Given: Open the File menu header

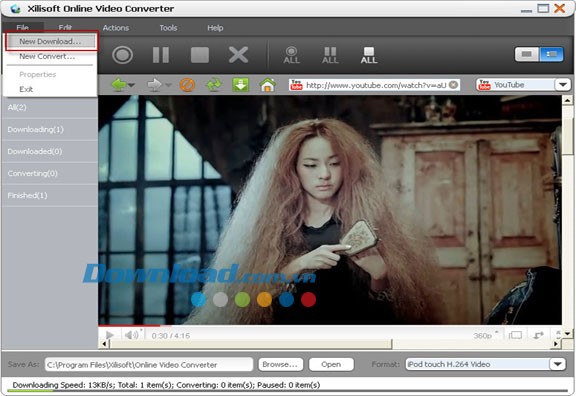Looking at the screenshot, I should [x=22, y=28].
